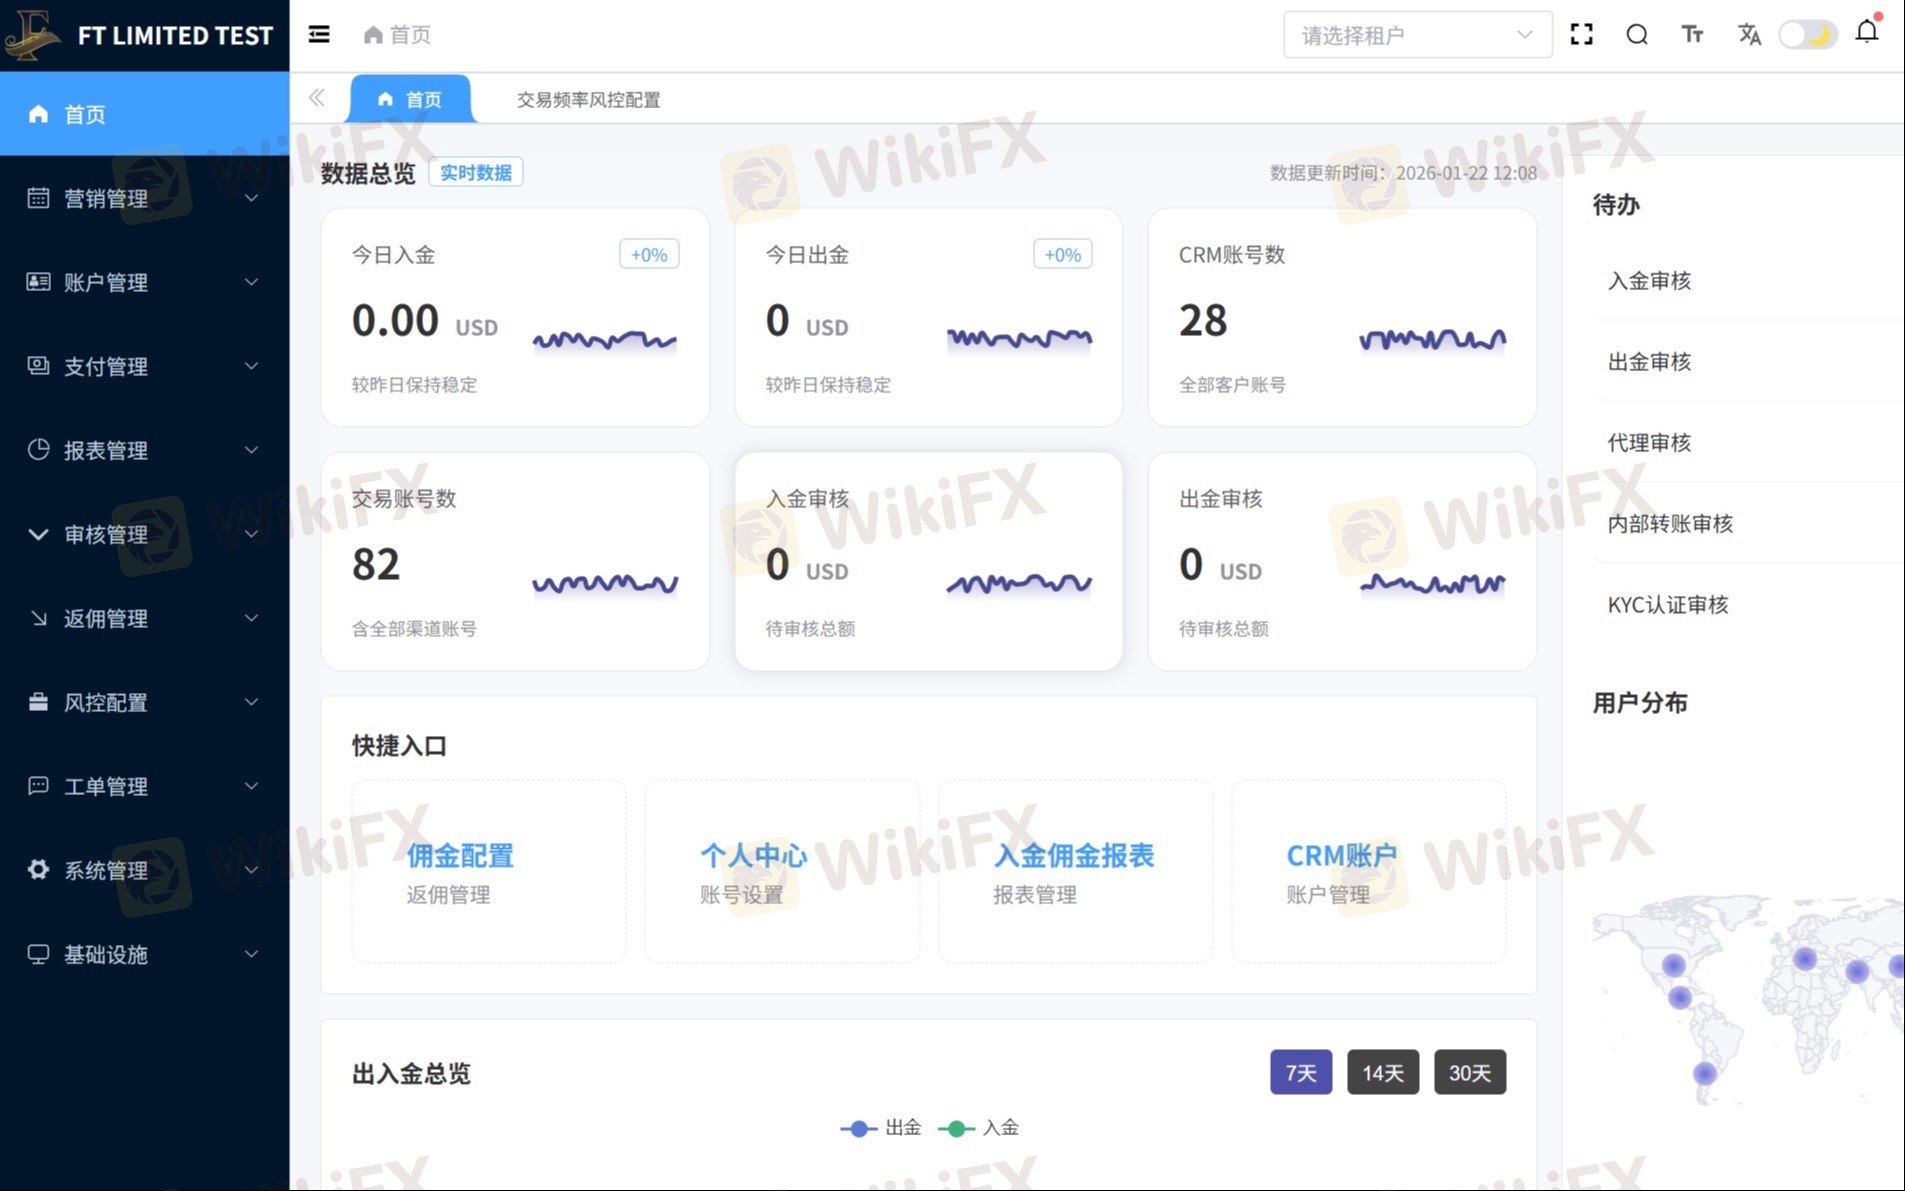This screenshot has height=1191, width=1905.
Task: Open search with the magnifier icon
Action: pos(1637,35)
